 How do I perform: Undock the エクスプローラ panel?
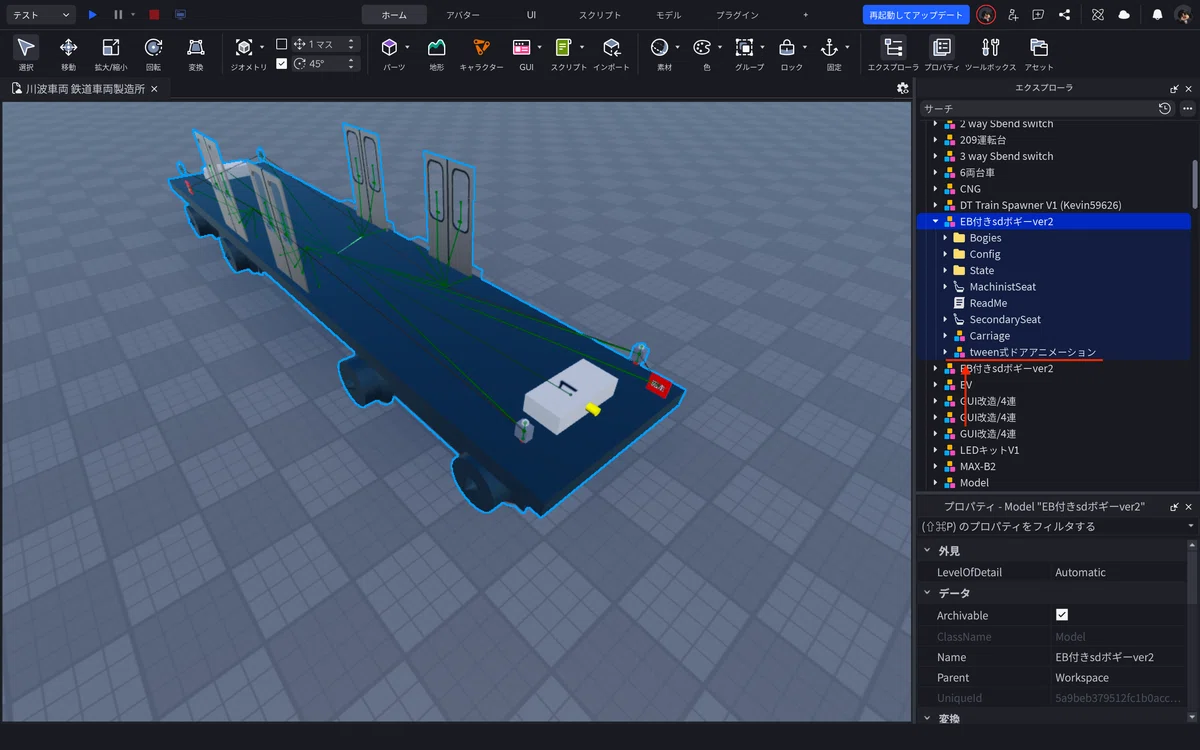tap(1174, 88)
